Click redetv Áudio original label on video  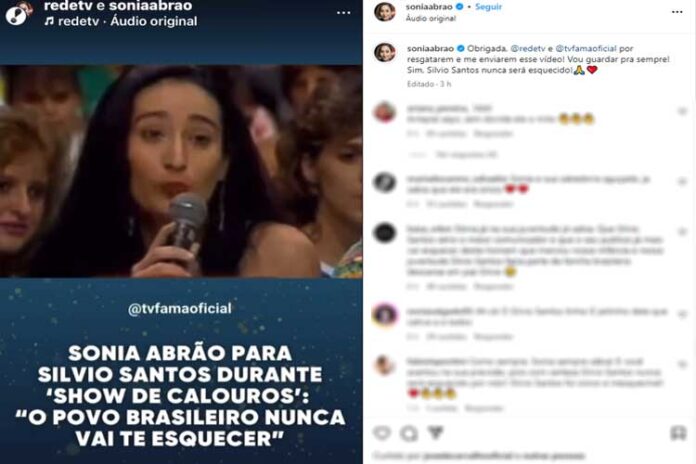click(x=121, y=21)
